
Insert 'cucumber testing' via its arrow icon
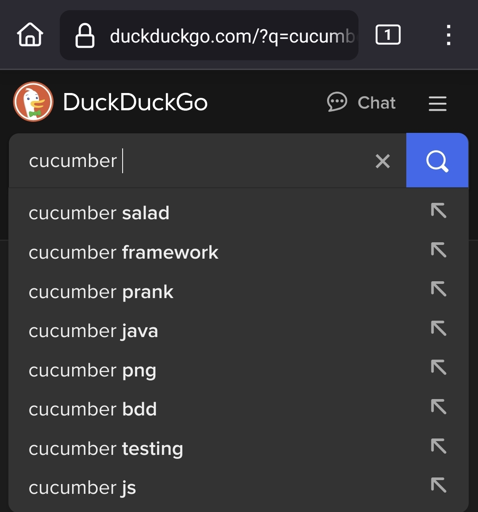(x=438, y=446)
